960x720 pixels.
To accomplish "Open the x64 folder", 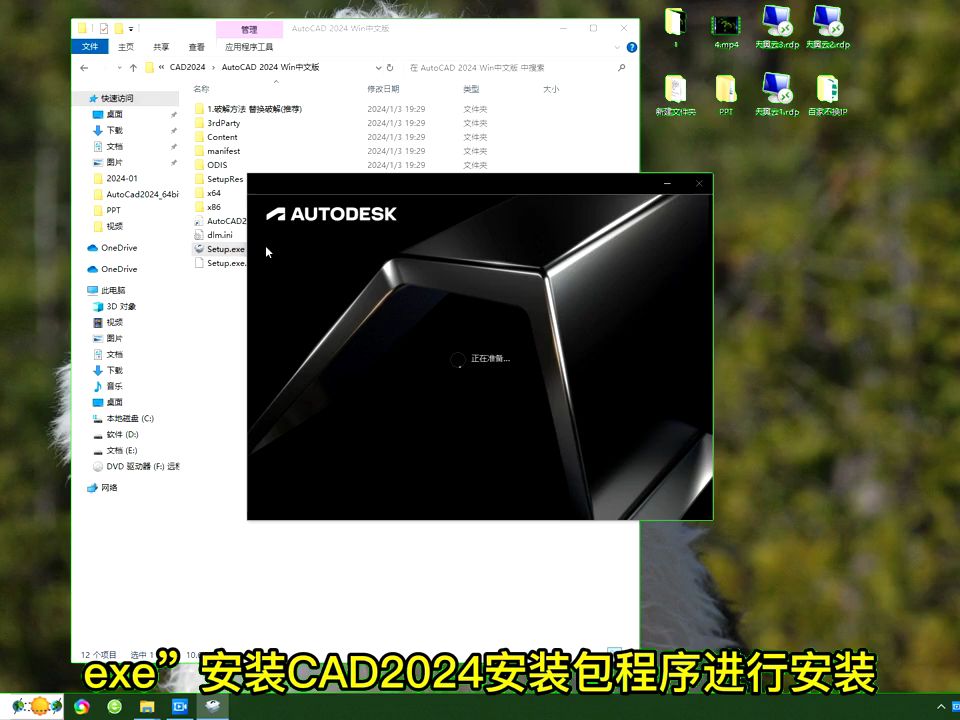I will pyautogui.click(x=215, y=193).
